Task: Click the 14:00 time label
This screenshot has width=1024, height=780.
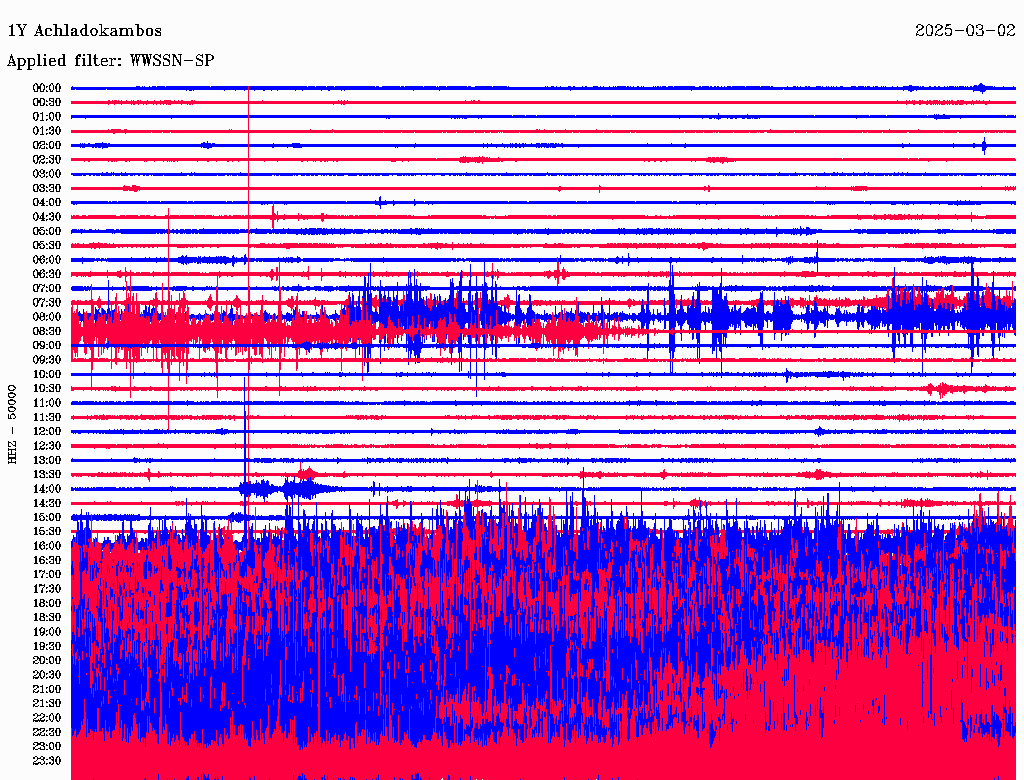Action: tap(47, 489)
